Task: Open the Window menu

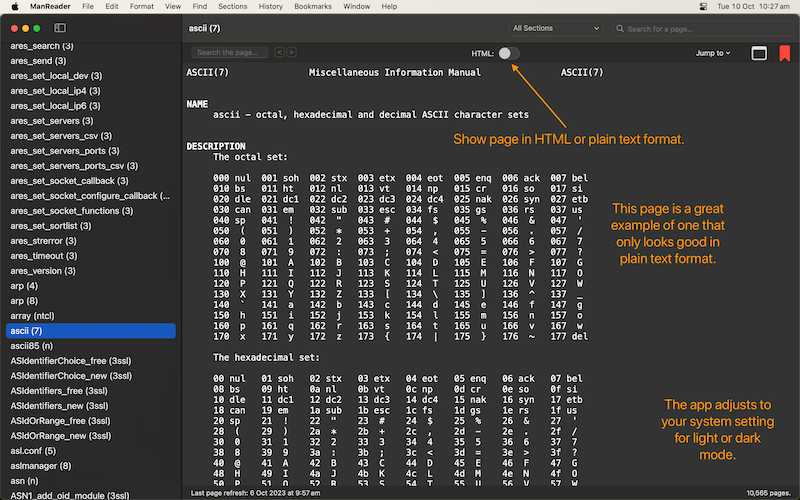Action: 356,6
